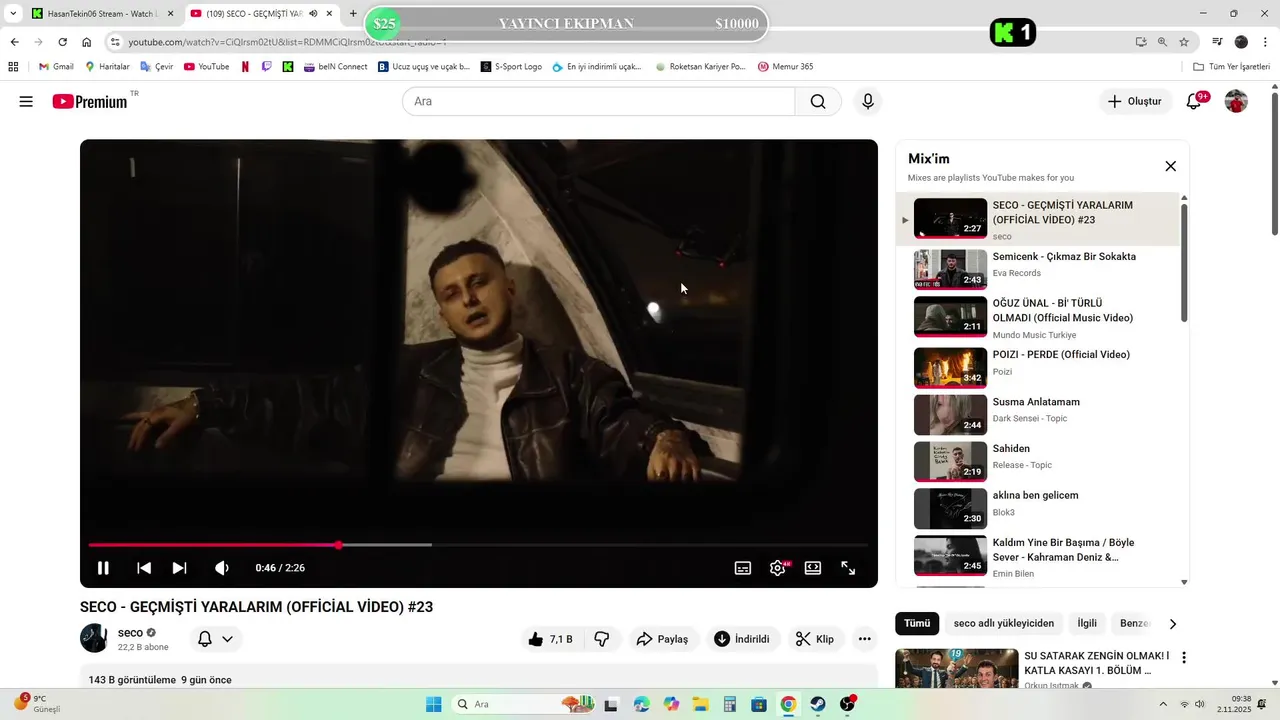This screenshot has width=1280, height=720.
Task: Select 'seco adlı yükleyiciden' chip
Action: click(x=1004, y=623)
